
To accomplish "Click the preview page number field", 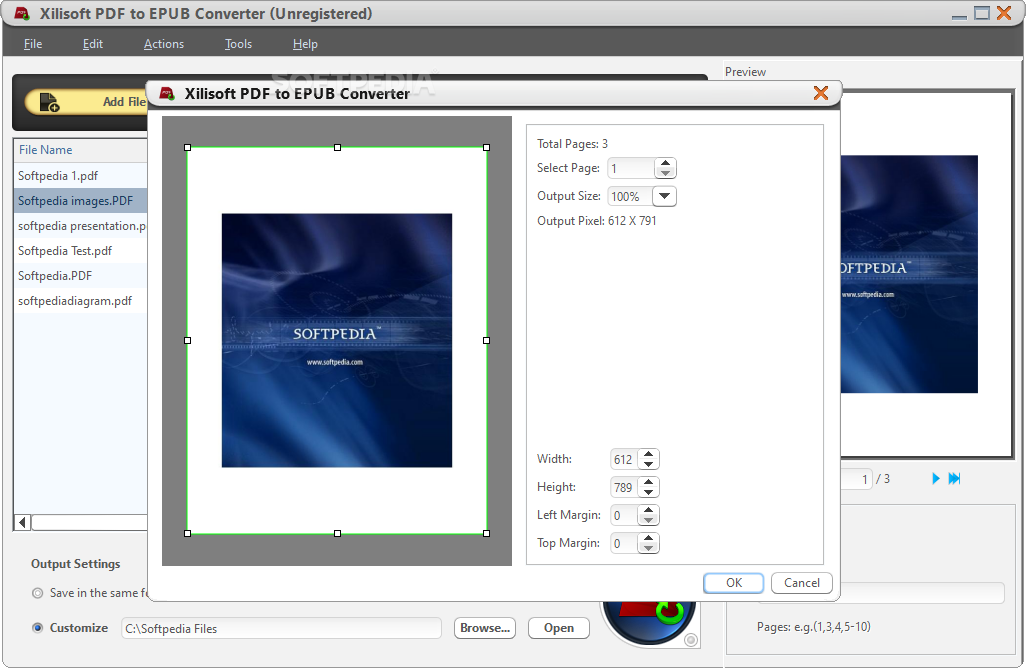I will [x=857, y=479].
